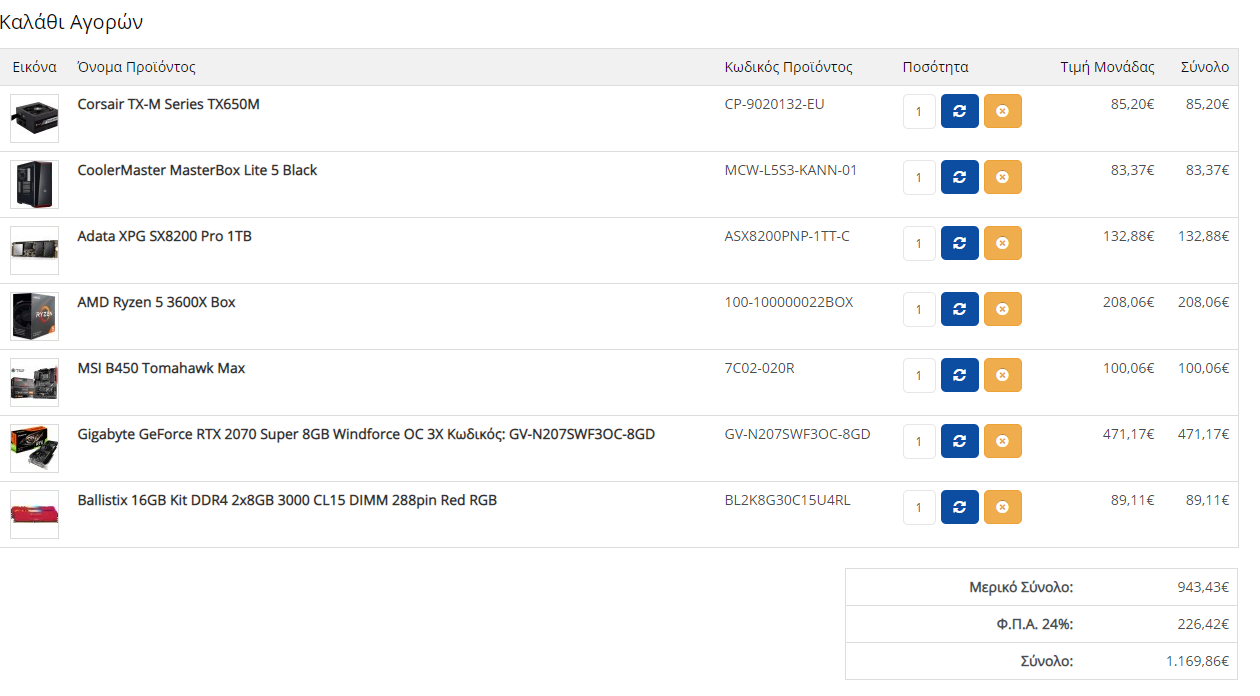Viewport: 1260px width, 696px height.
Task: Select the Φ.Π.Α. 24% value 226,42€
Action: pos(1204,624)
